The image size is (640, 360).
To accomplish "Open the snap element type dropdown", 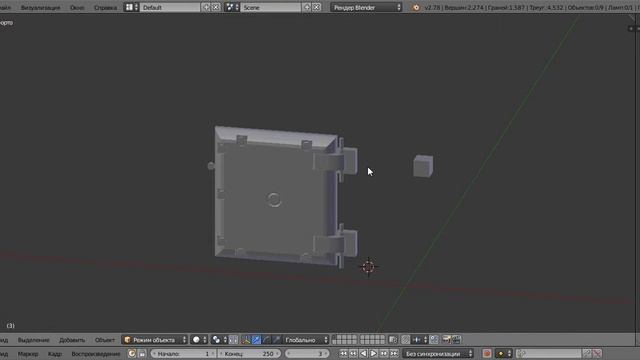I will click(x=419, y=340).
